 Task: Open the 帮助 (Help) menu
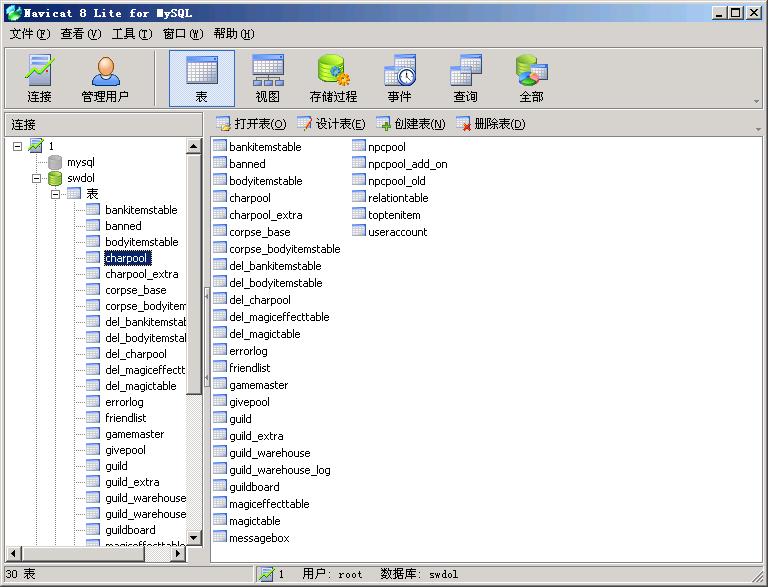coord(234,34)
